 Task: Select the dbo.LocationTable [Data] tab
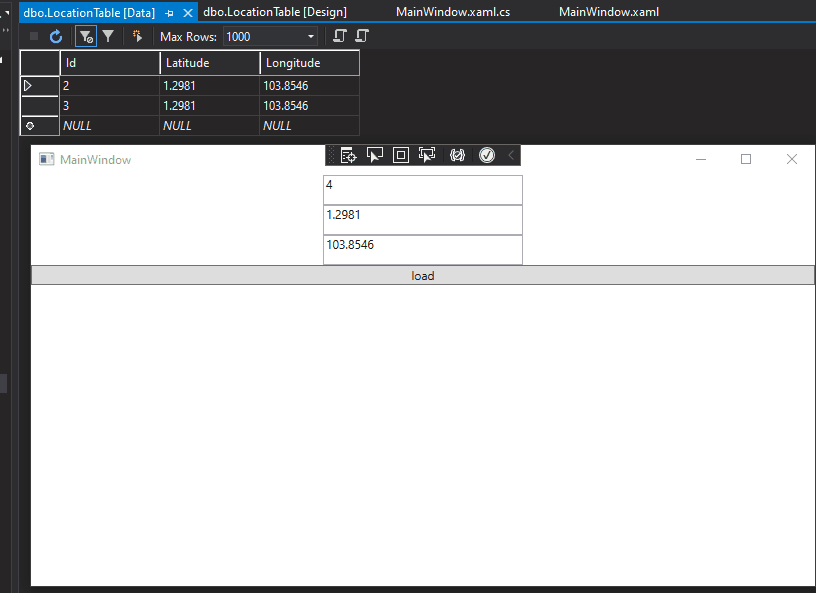point(89,12)
